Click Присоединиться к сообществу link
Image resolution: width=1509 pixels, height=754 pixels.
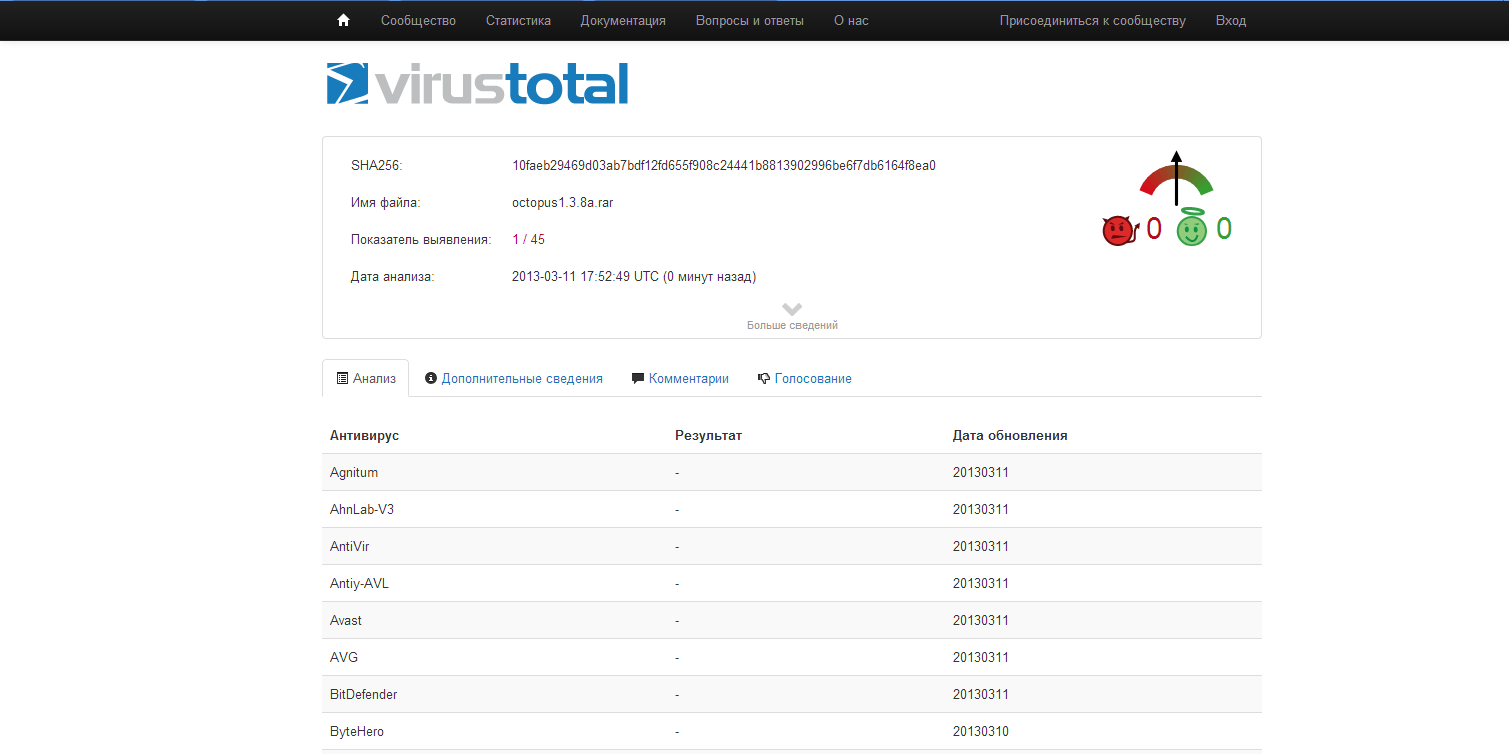(1093, 20)
